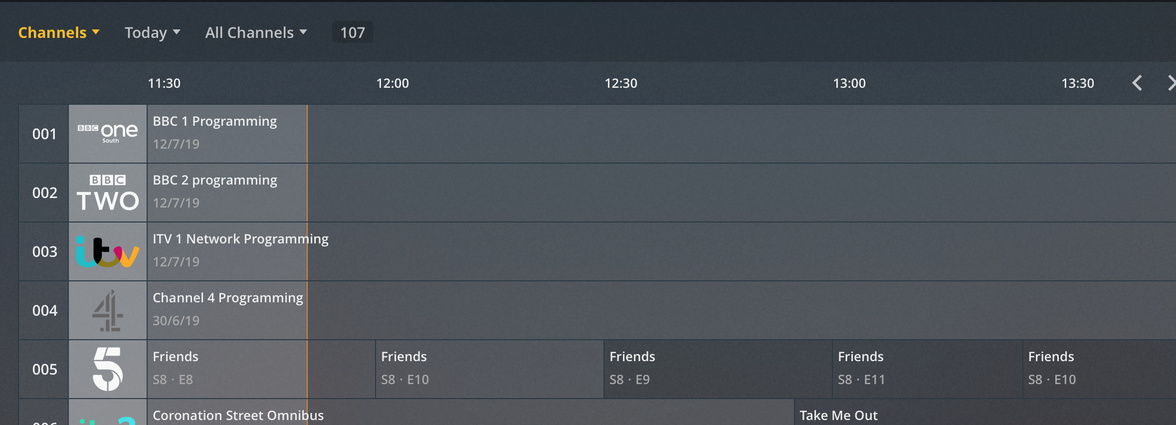Screen dimensions: 1176x425
Task: Click the BBC One channel logo
Action: (x=107, y=133)
